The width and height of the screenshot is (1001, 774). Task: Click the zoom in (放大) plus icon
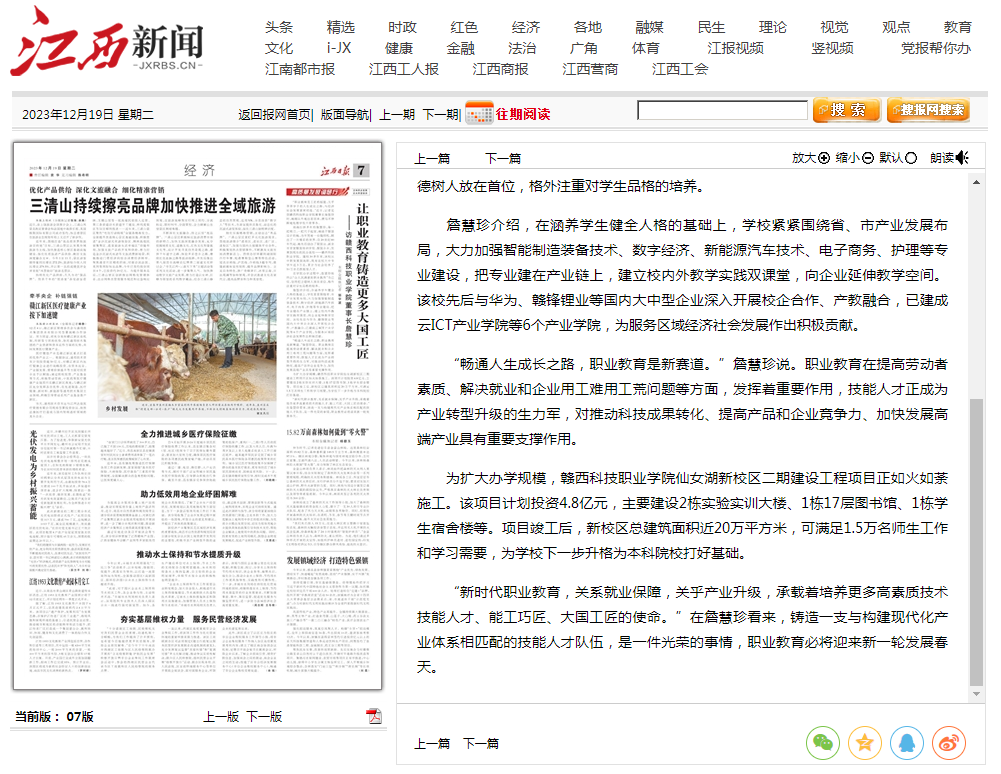[825, 158]
